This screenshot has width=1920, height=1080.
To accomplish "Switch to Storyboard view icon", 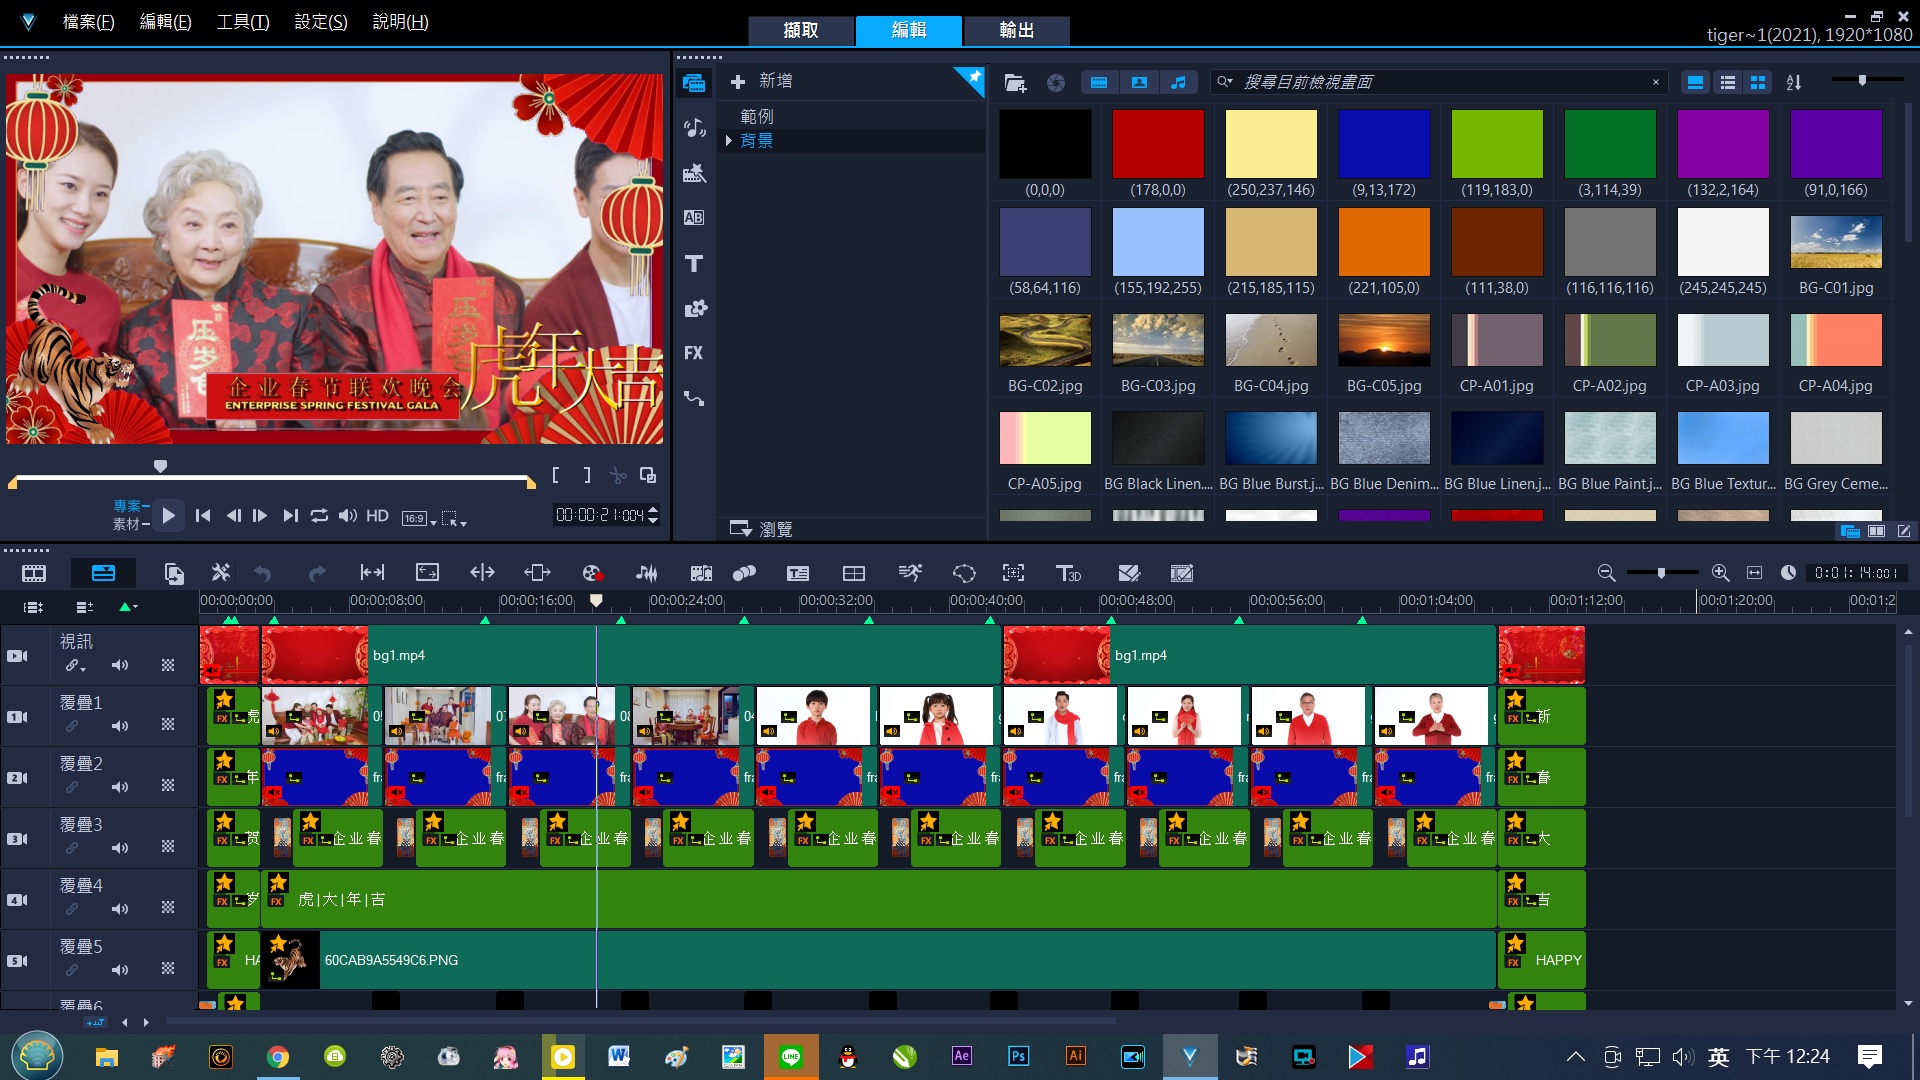I will [x=34, y=573].
